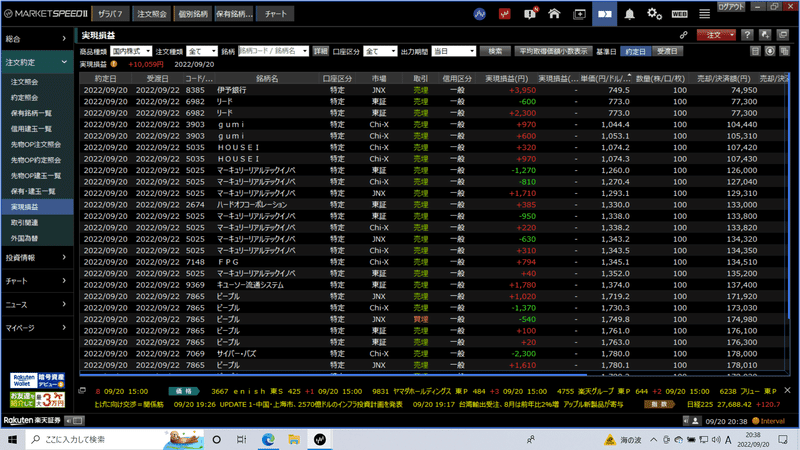Click the ticker 指数 label button

pos(659,404)
